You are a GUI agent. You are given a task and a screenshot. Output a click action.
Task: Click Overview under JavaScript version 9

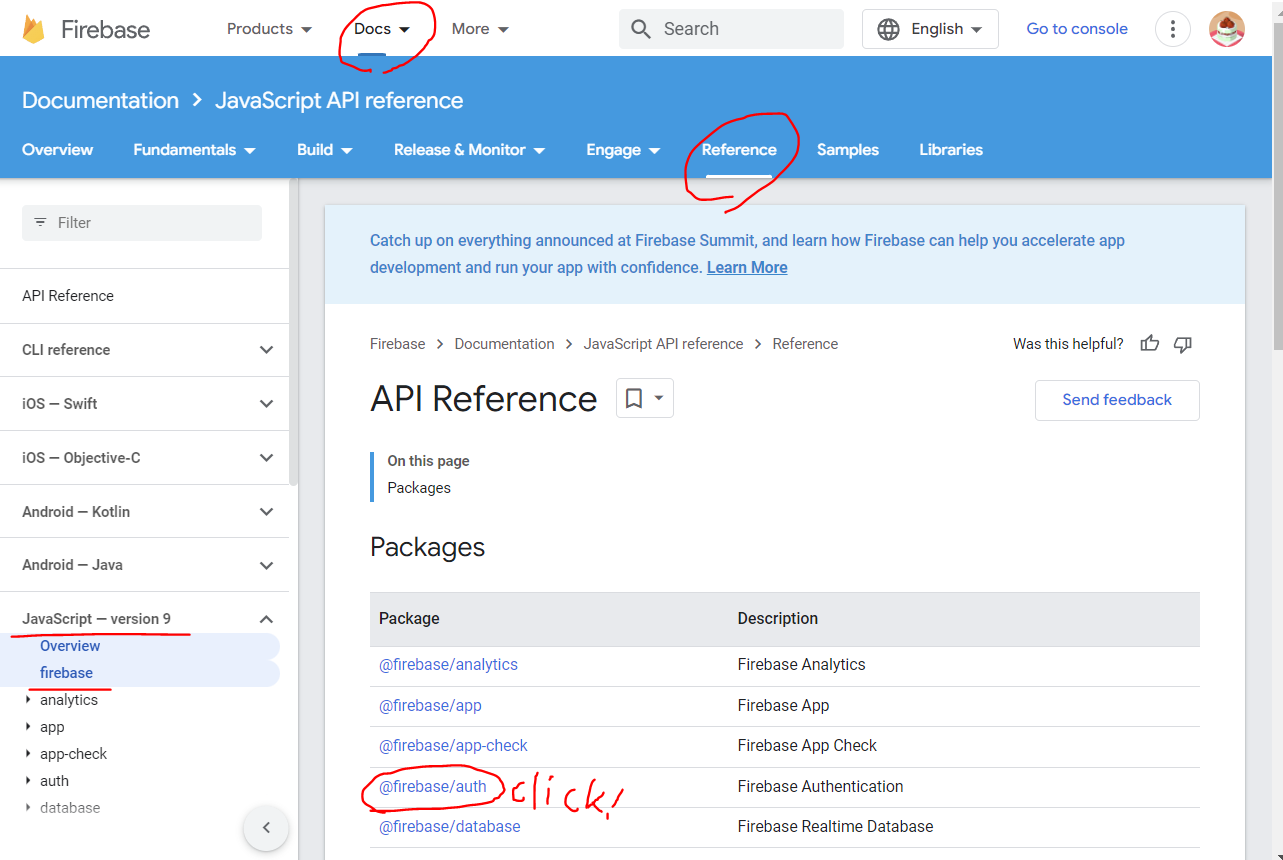(70, 646)
